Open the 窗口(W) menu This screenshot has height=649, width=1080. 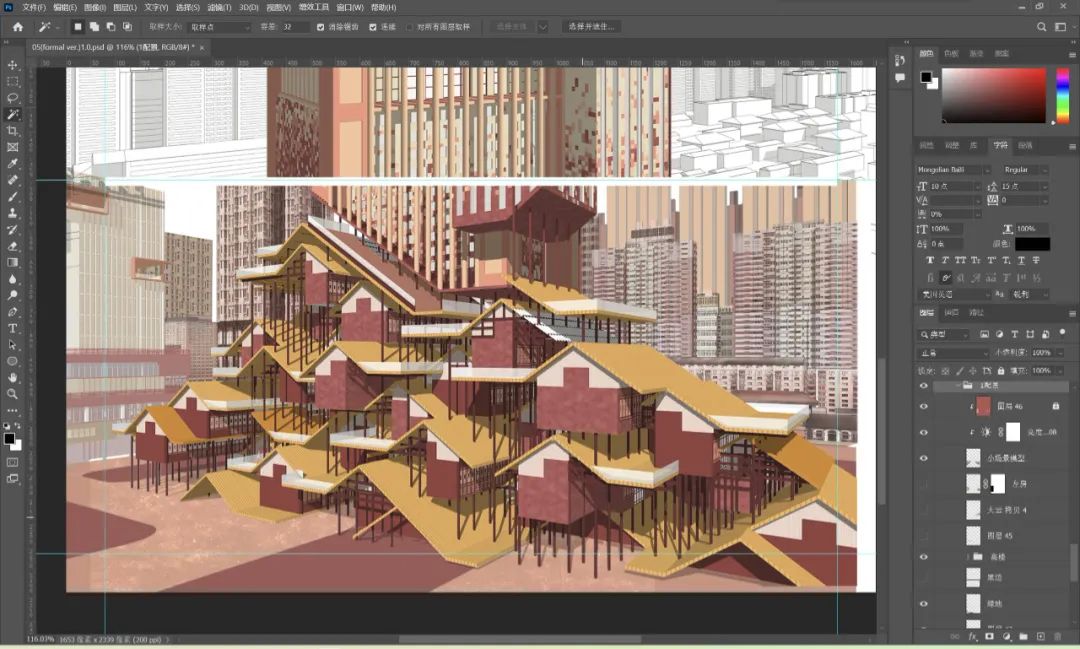click(x=350, y=7)
